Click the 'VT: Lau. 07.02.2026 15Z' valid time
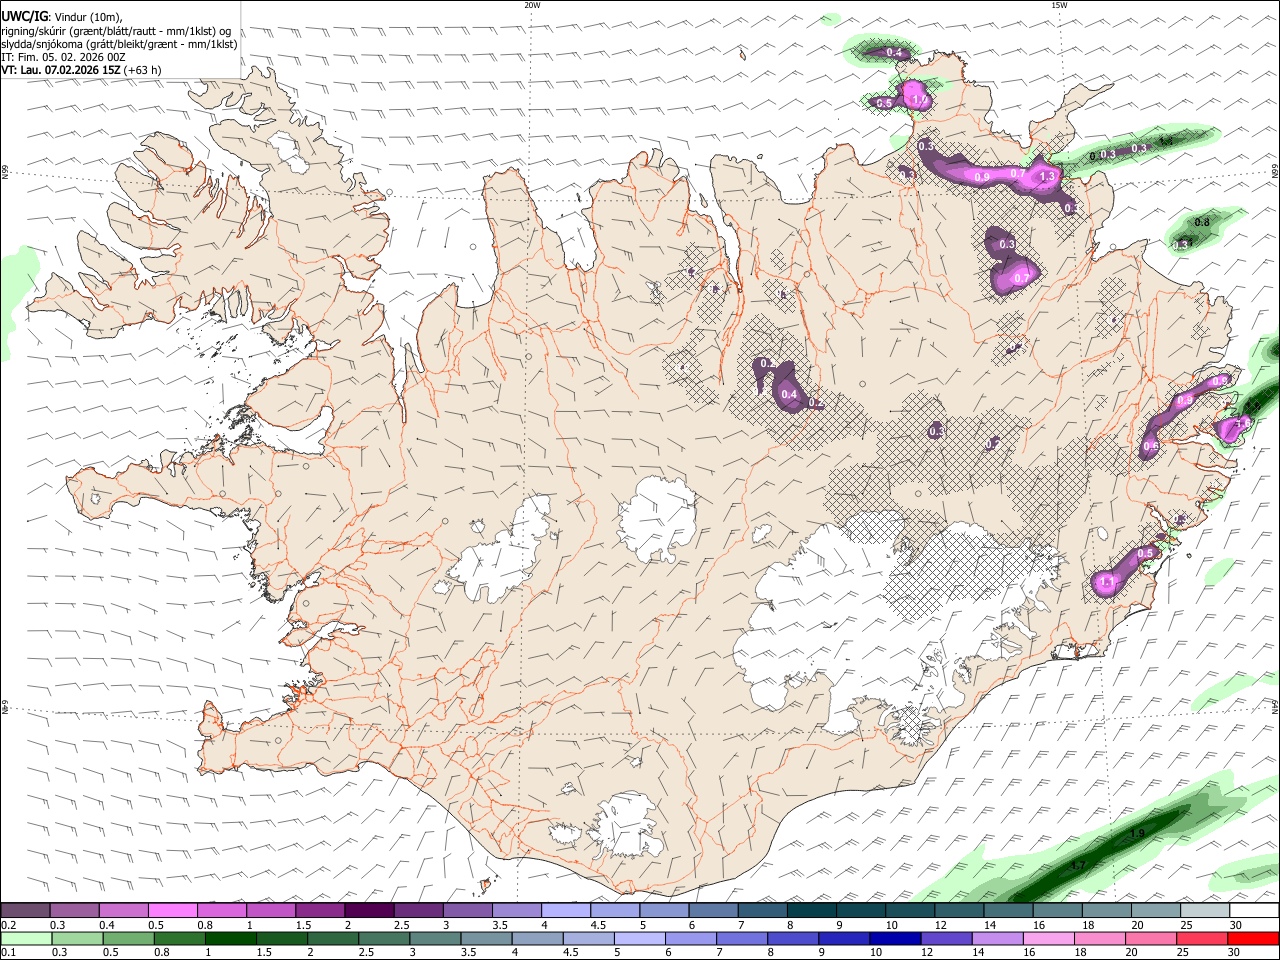1280x960 pixels. [61, 70]
